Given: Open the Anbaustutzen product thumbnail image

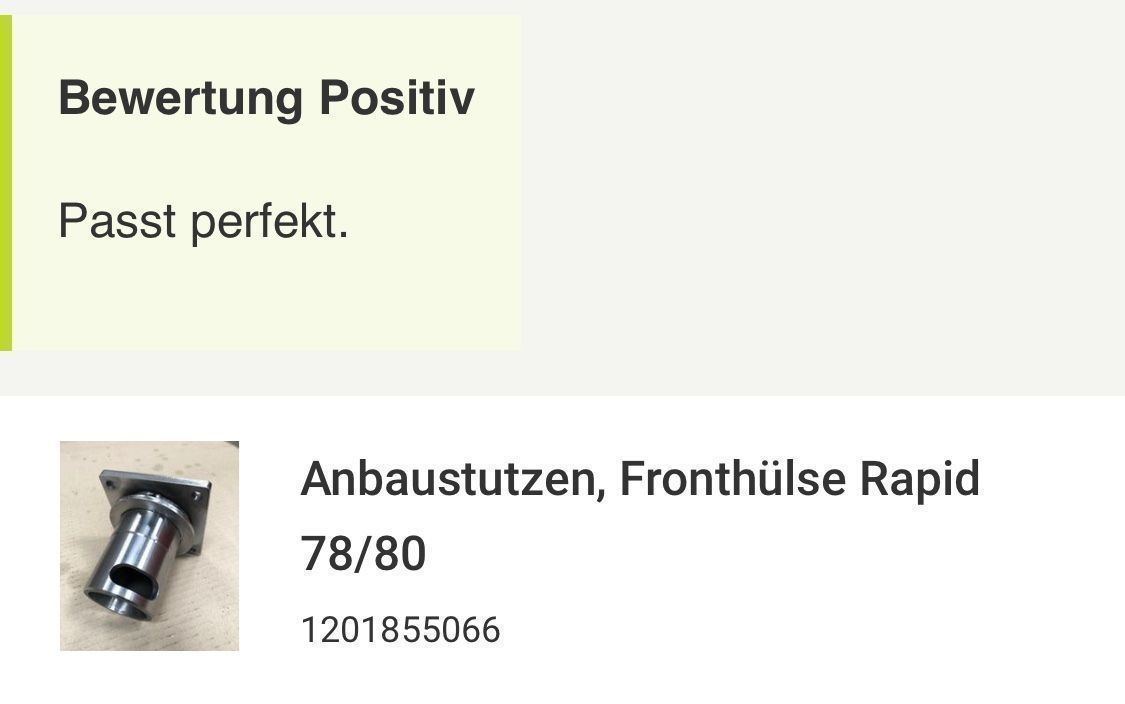Looking at the screenshot, I should click(x=149, y=545).
